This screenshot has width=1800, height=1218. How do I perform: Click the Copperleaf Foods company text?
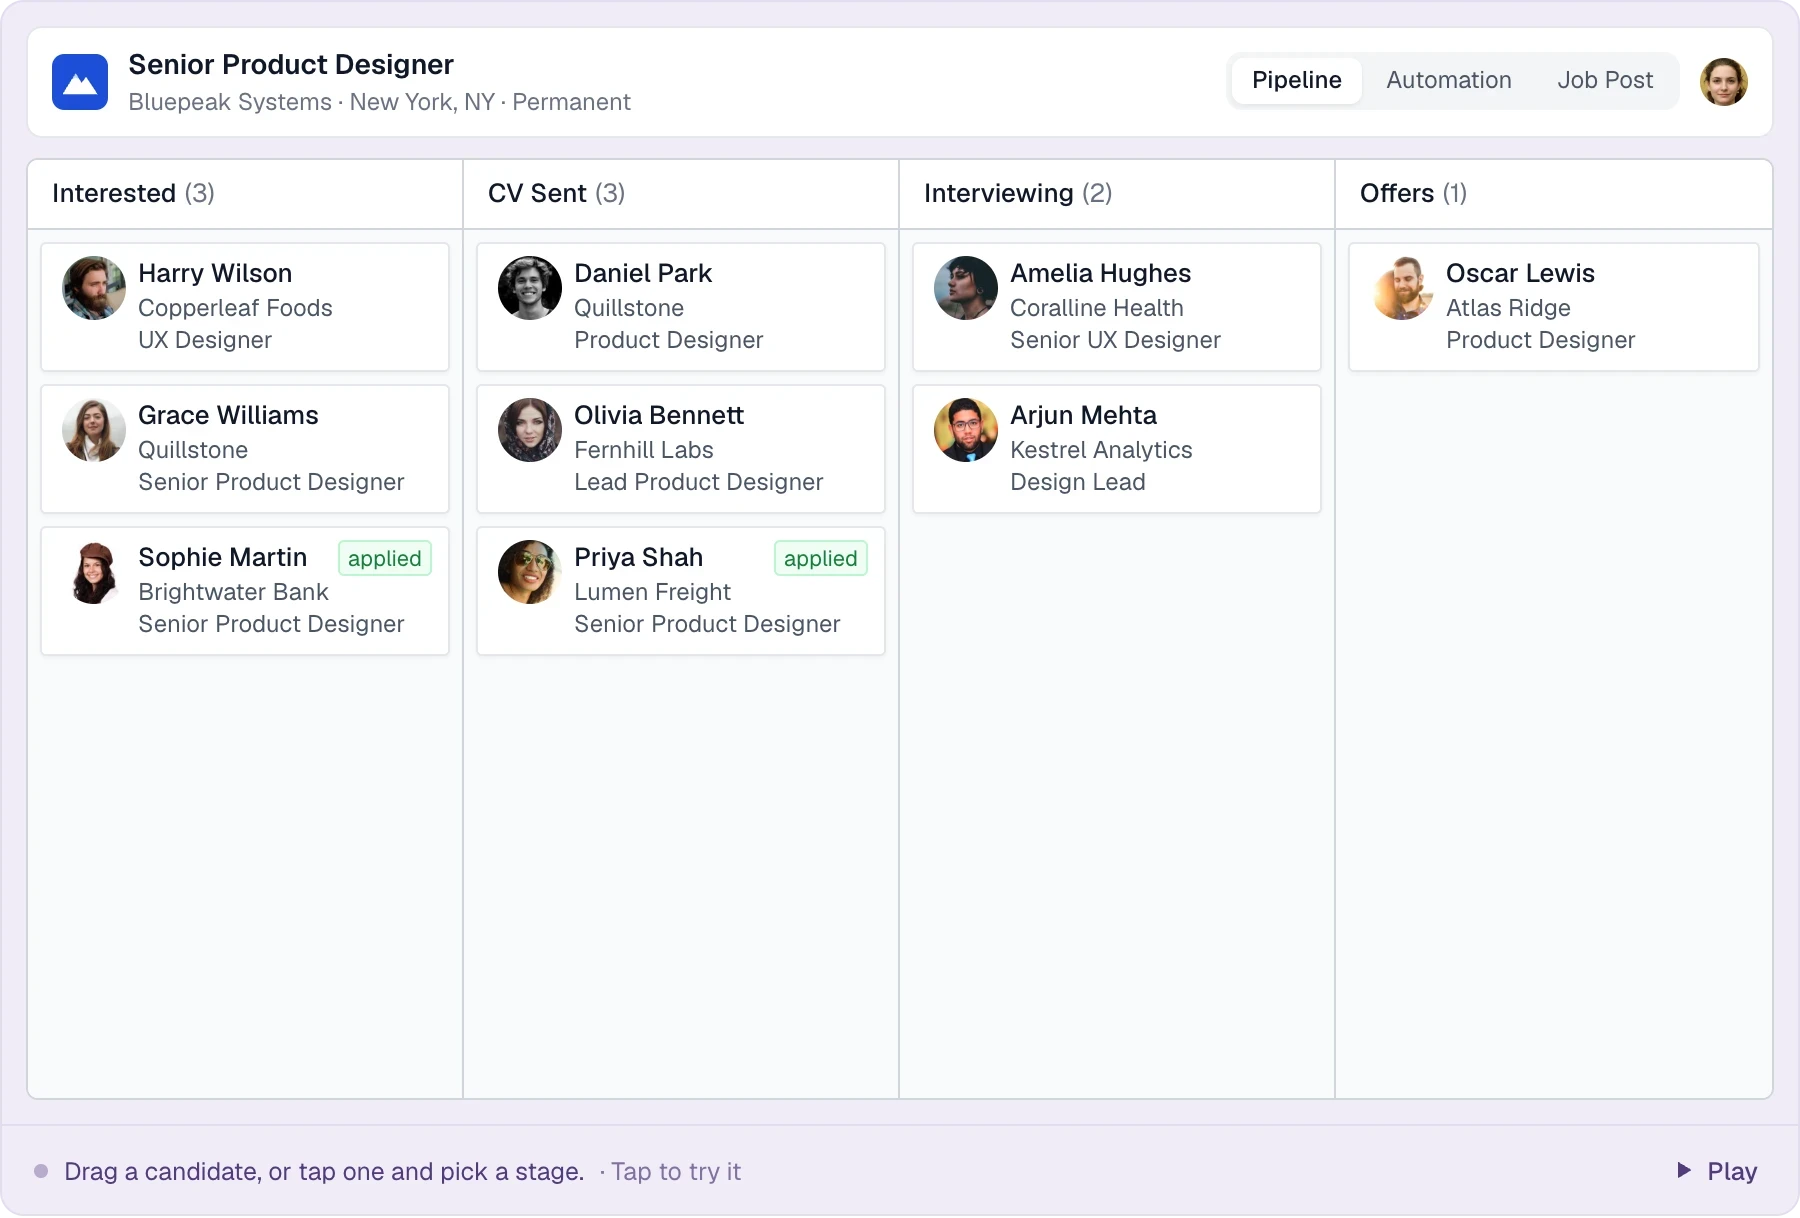click(235, 308)
